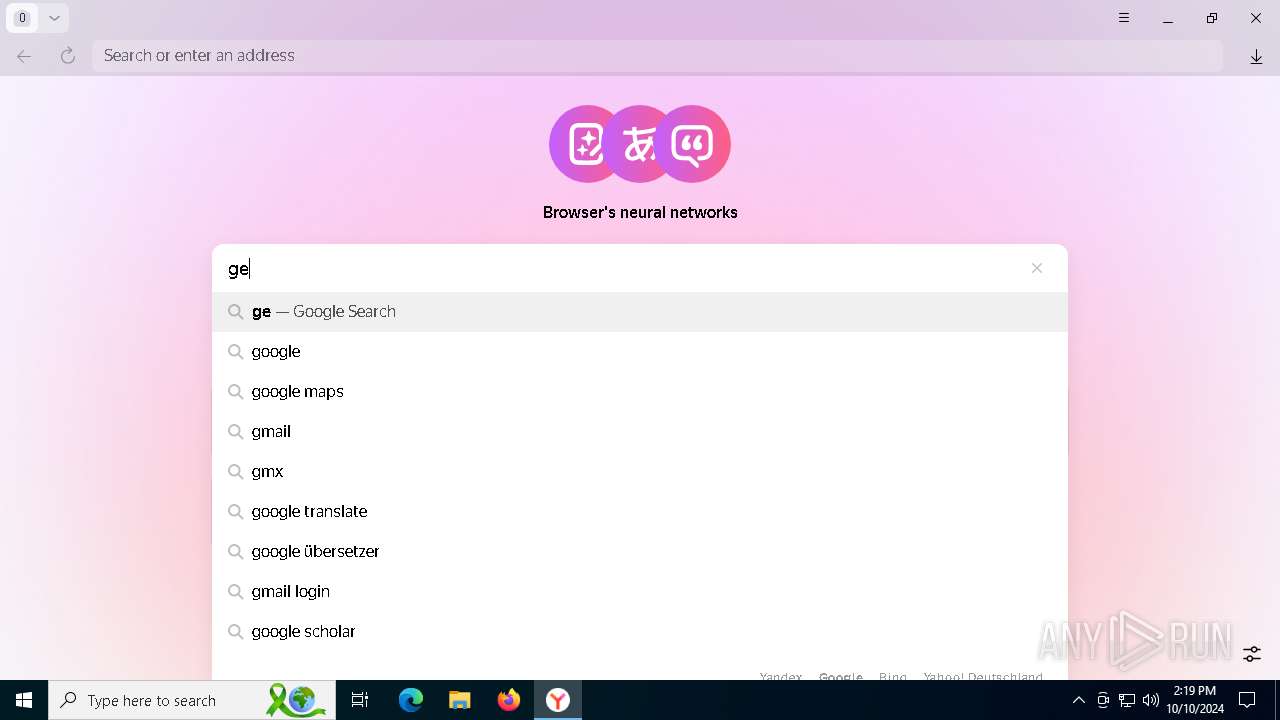Open the quote chat neural network icon

click(694, 144)
